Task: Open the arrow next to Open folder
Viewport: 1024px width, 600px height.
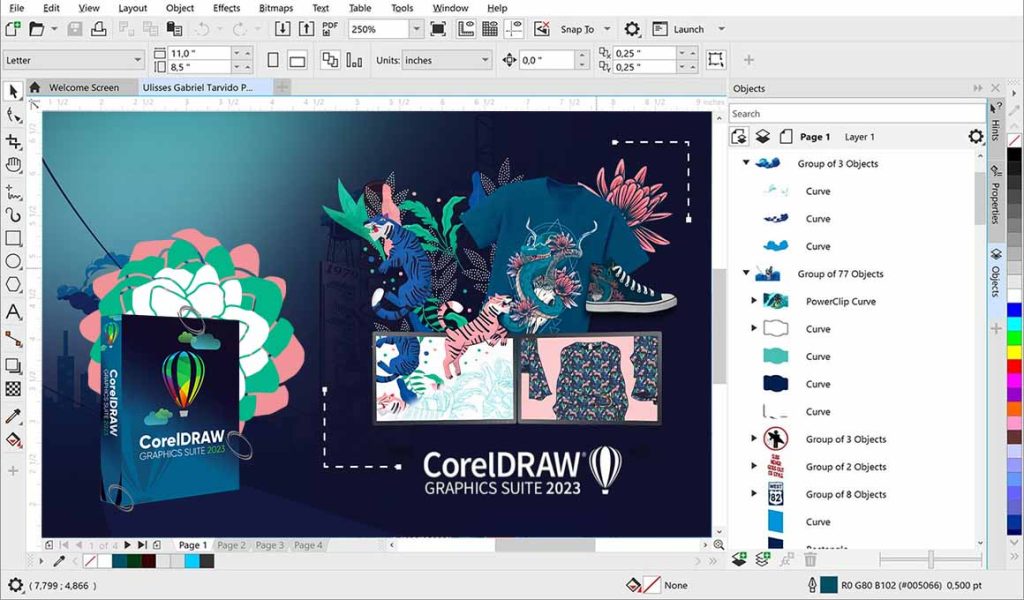Action: tap(54, 29)
